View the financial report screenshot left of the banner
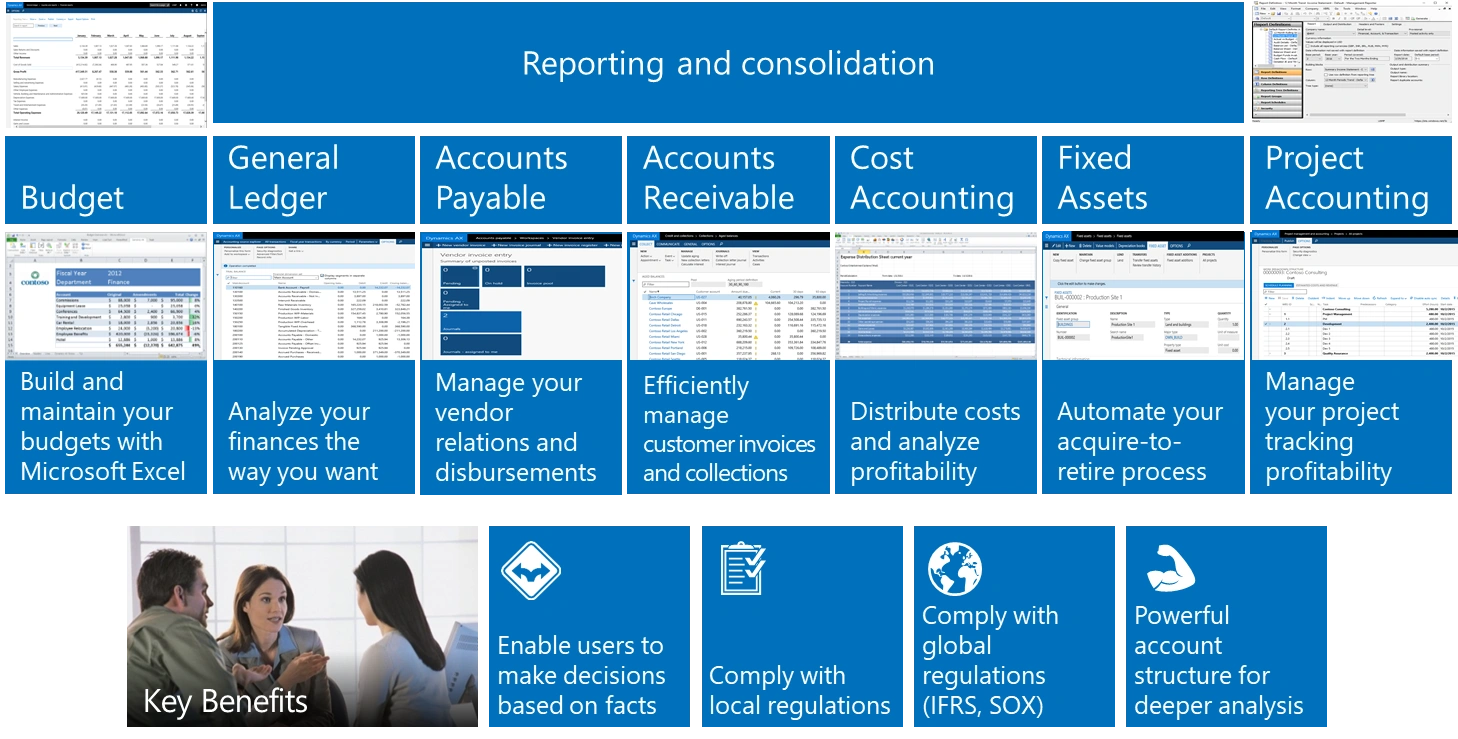This screenshot has height=739, width=1458. click(105, 63)
